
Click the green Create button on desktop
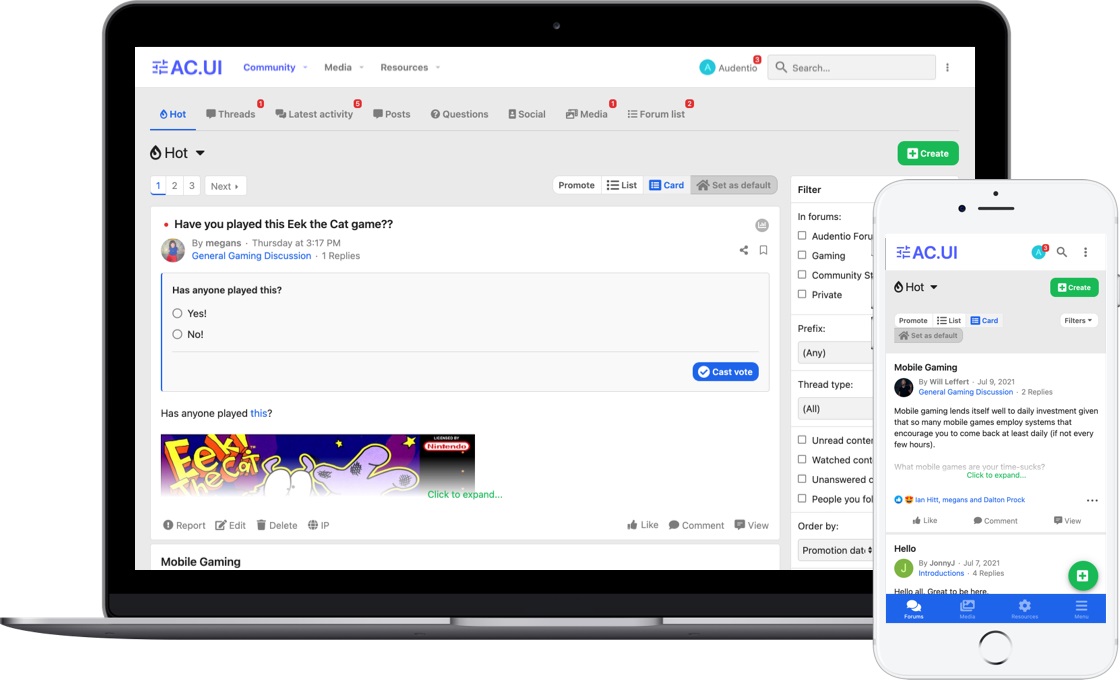tap(927, 153)
